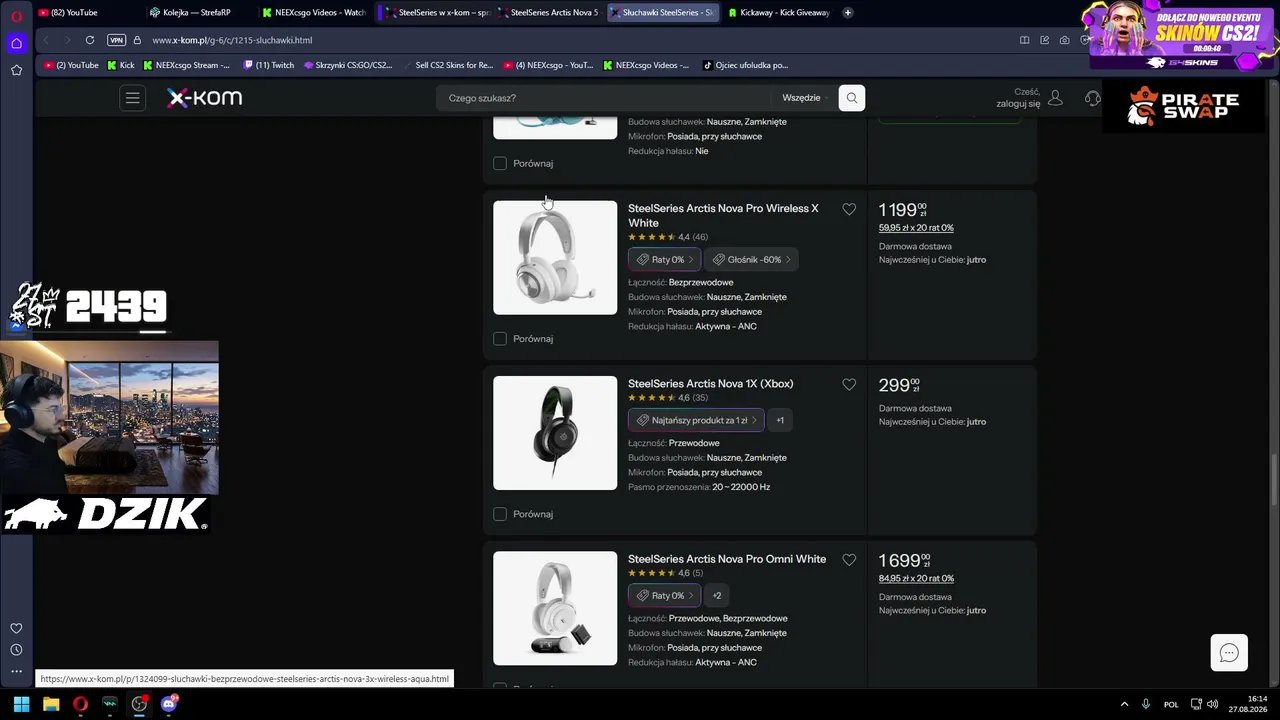Reload the page in the browser
This screenshot has height=720, width=1280.
90,40
